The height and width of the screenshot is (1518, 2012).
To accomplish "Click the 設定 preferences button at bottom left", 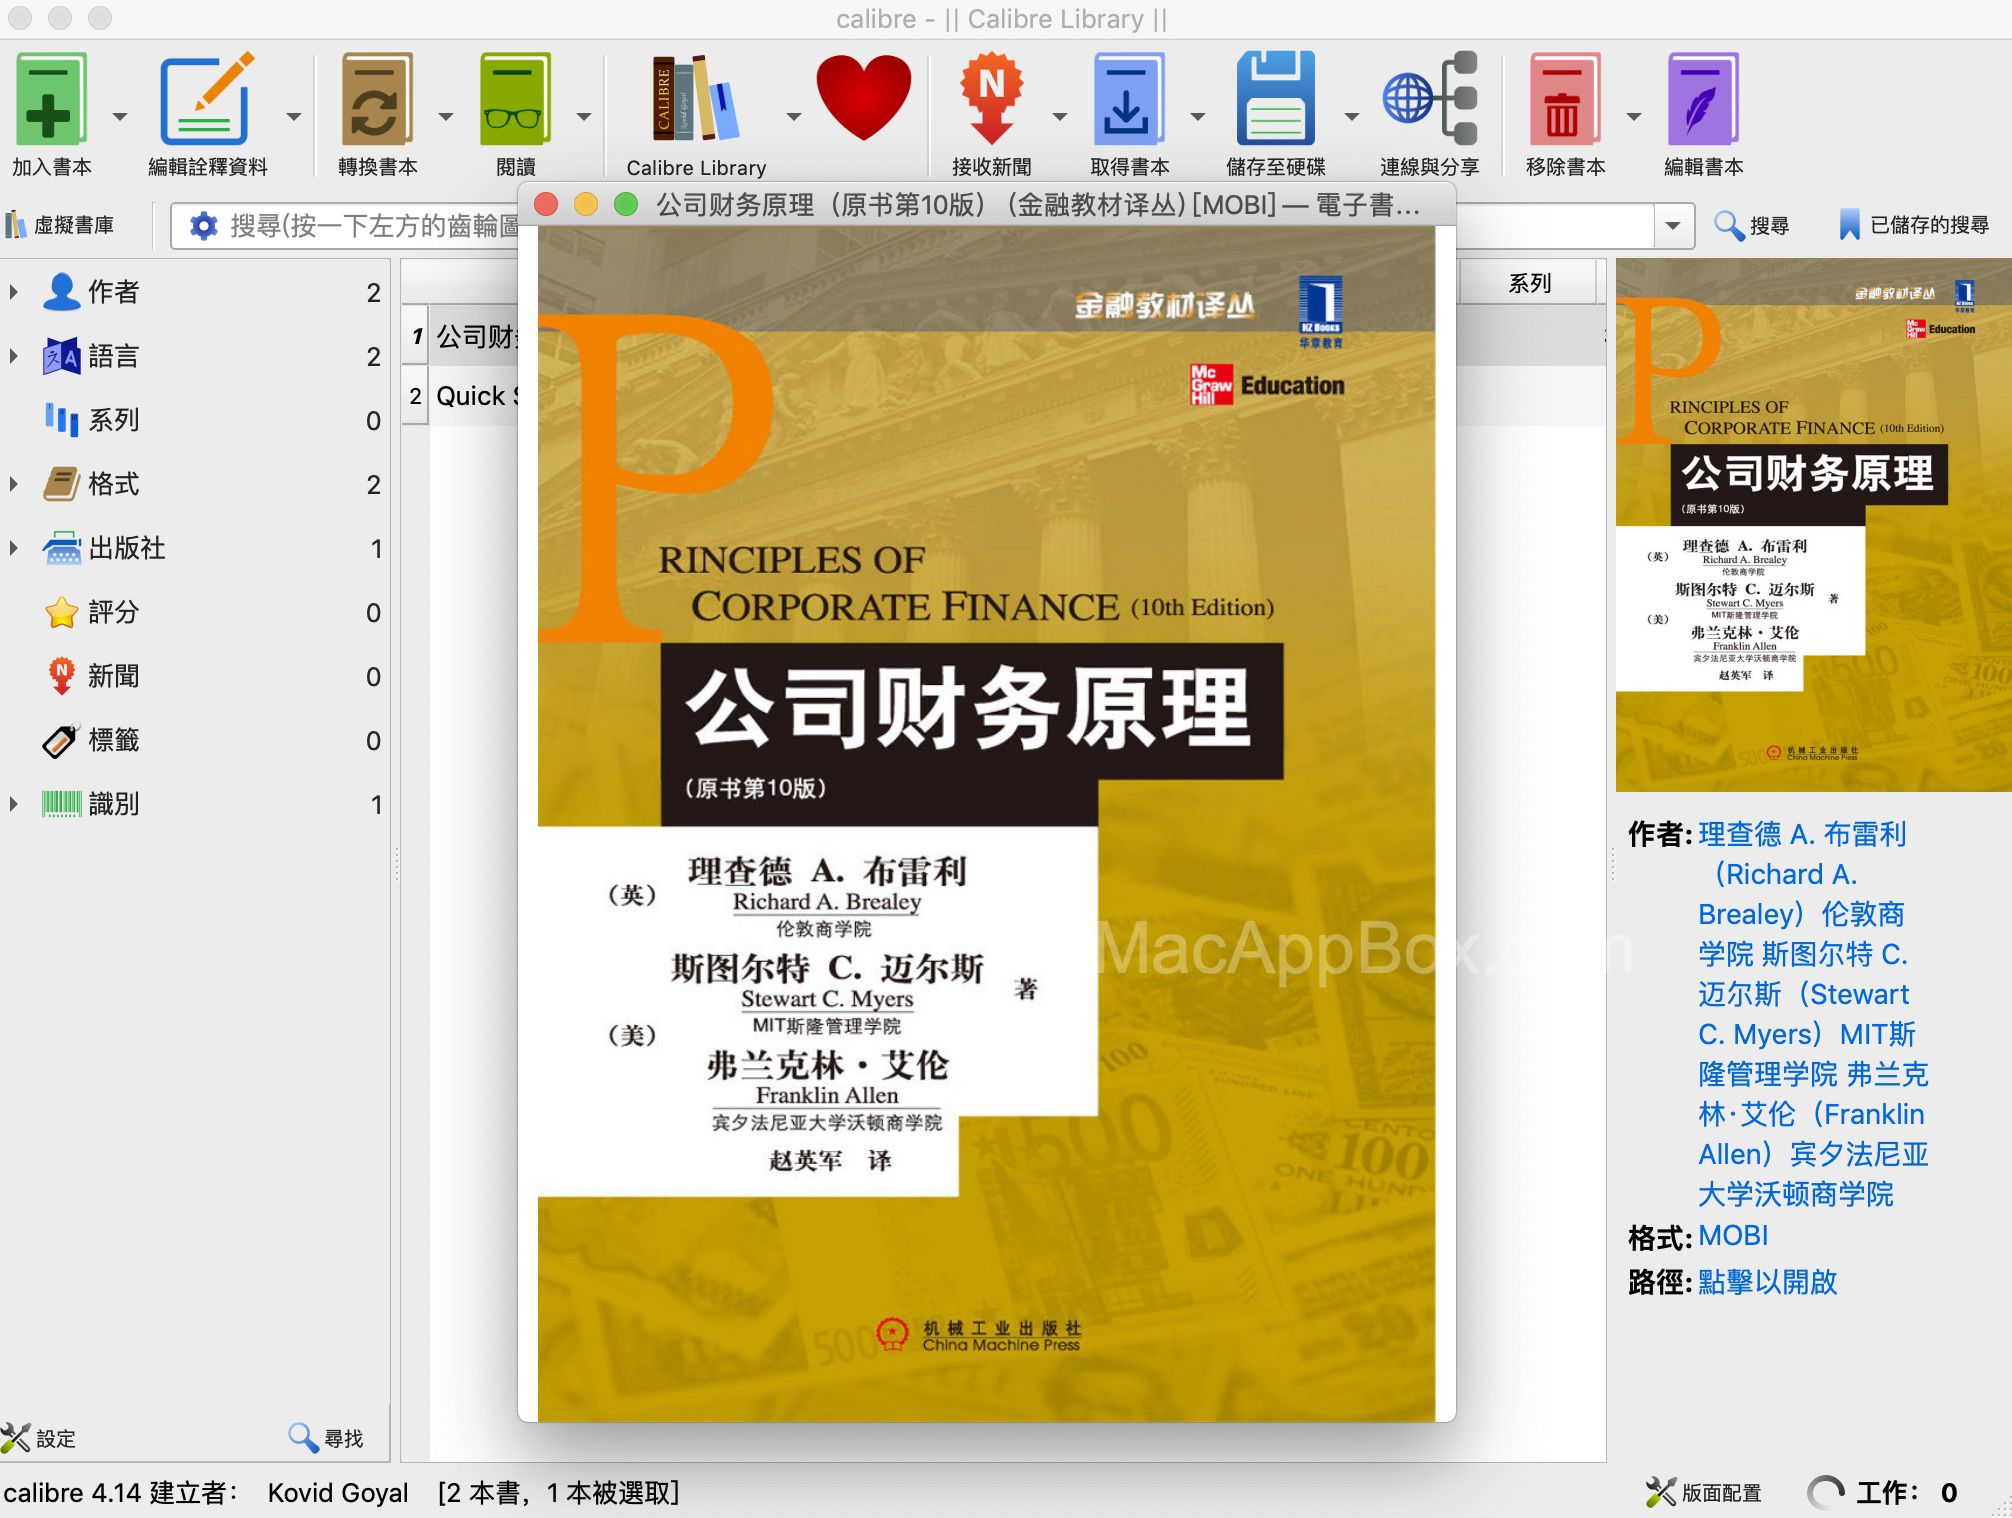I will [39, 1438].
